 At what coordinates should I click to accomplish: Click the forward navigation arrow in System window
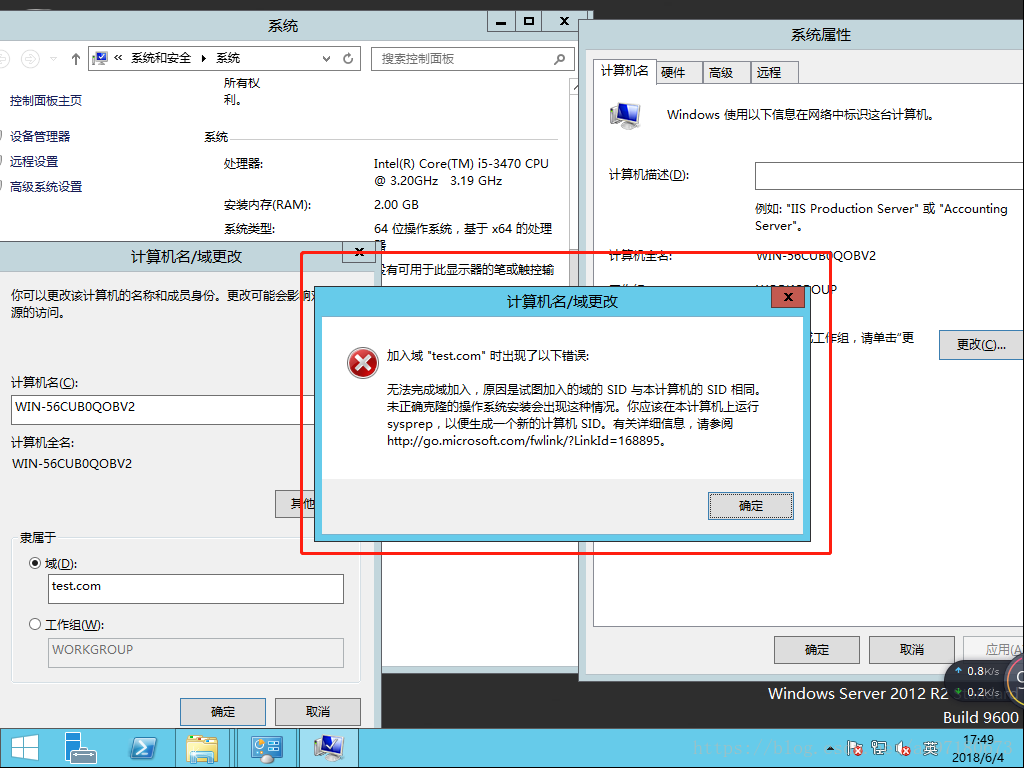[30, 59]
